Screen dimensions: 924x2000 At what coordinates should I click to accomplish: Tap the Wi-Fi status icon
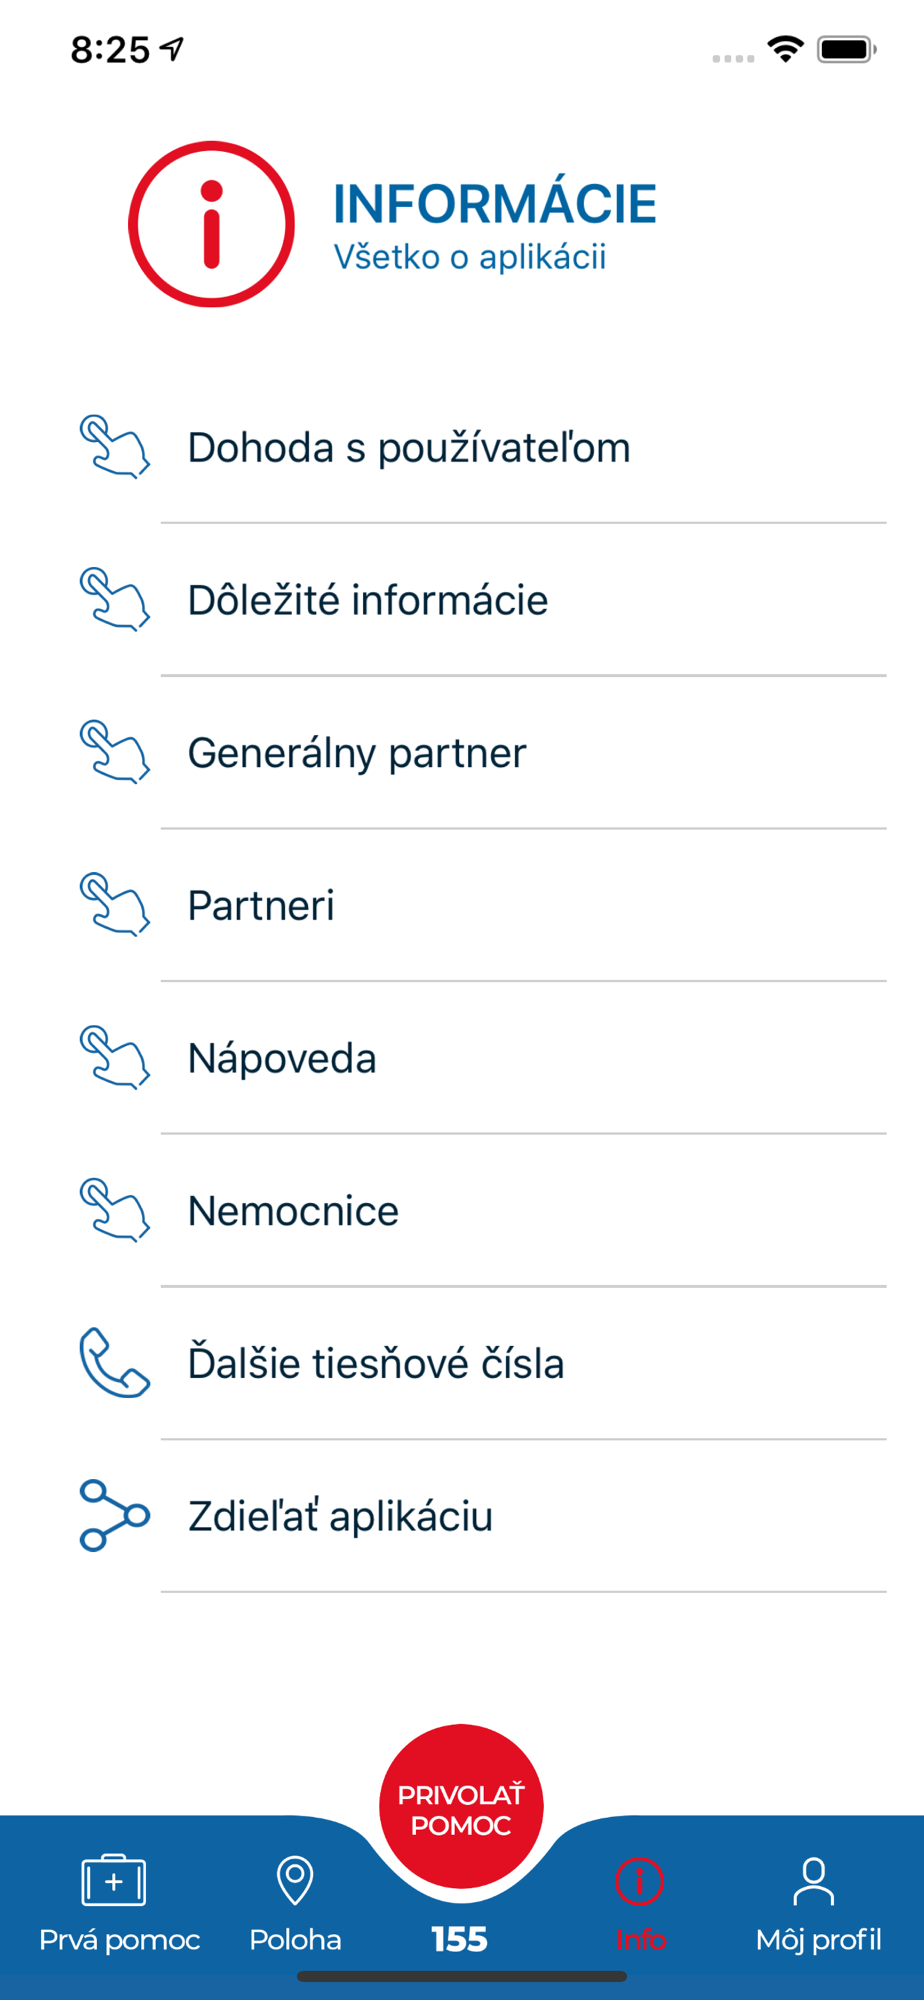(786, 48)
